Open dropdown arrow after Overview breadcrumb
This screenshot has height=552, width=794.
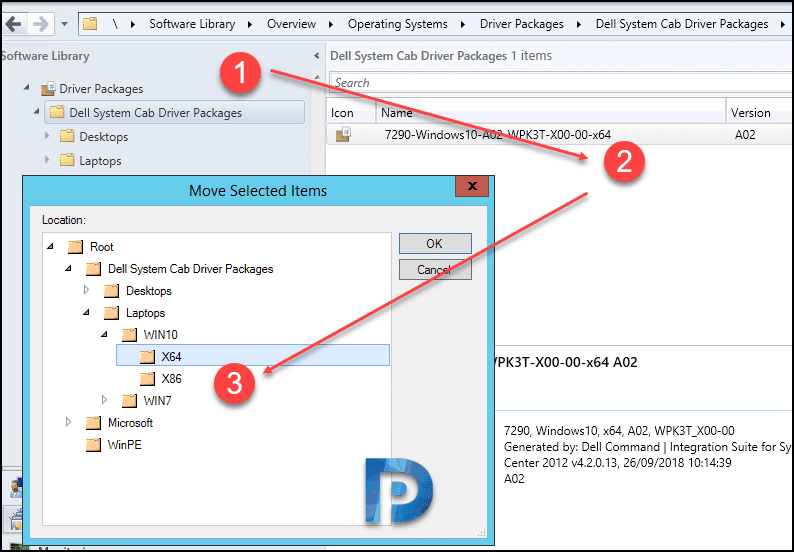pyautogui.click(x=331, y=24)
